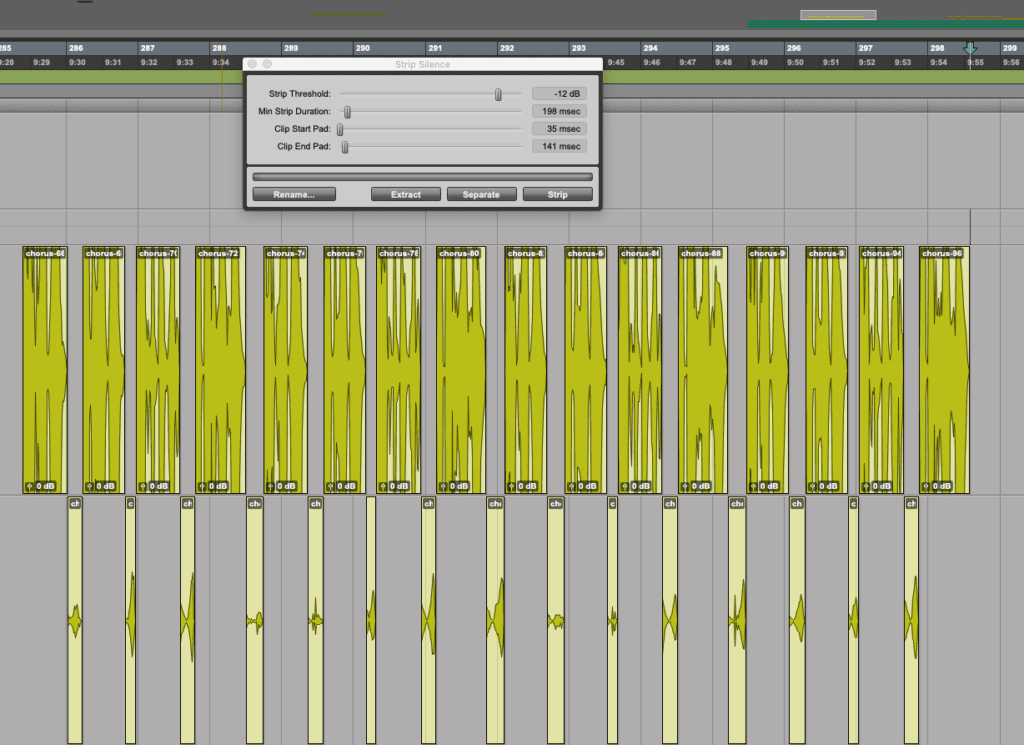1024x745 pixels.
Task: Click bar 296 in the bars ruler
Action: click(x=794, y=48)
